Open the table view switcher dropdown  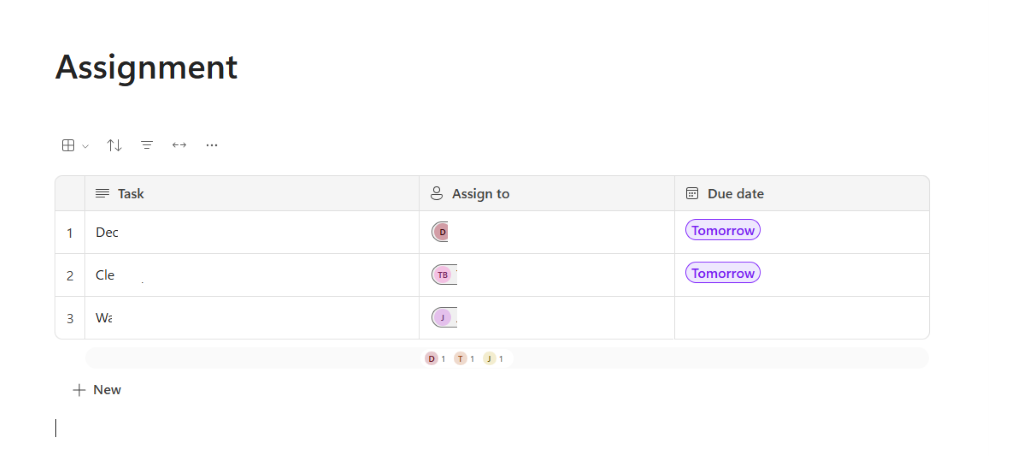pos(74,145)
